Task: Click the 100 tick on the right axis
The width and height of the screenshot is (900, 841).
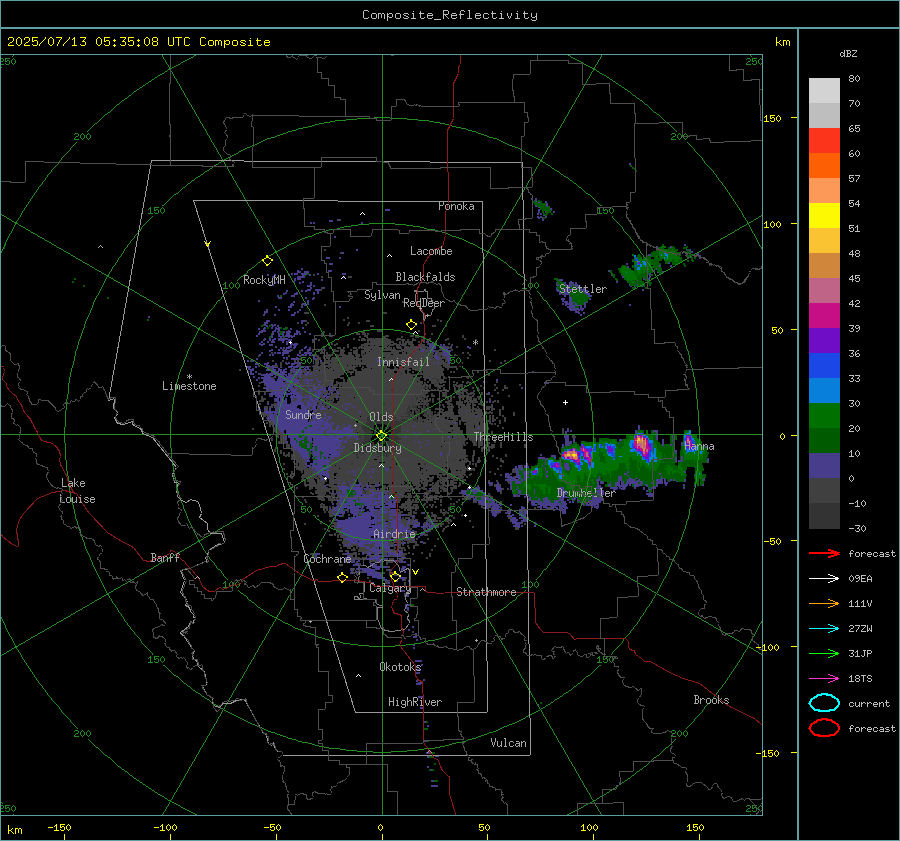Action: [772, 224]
